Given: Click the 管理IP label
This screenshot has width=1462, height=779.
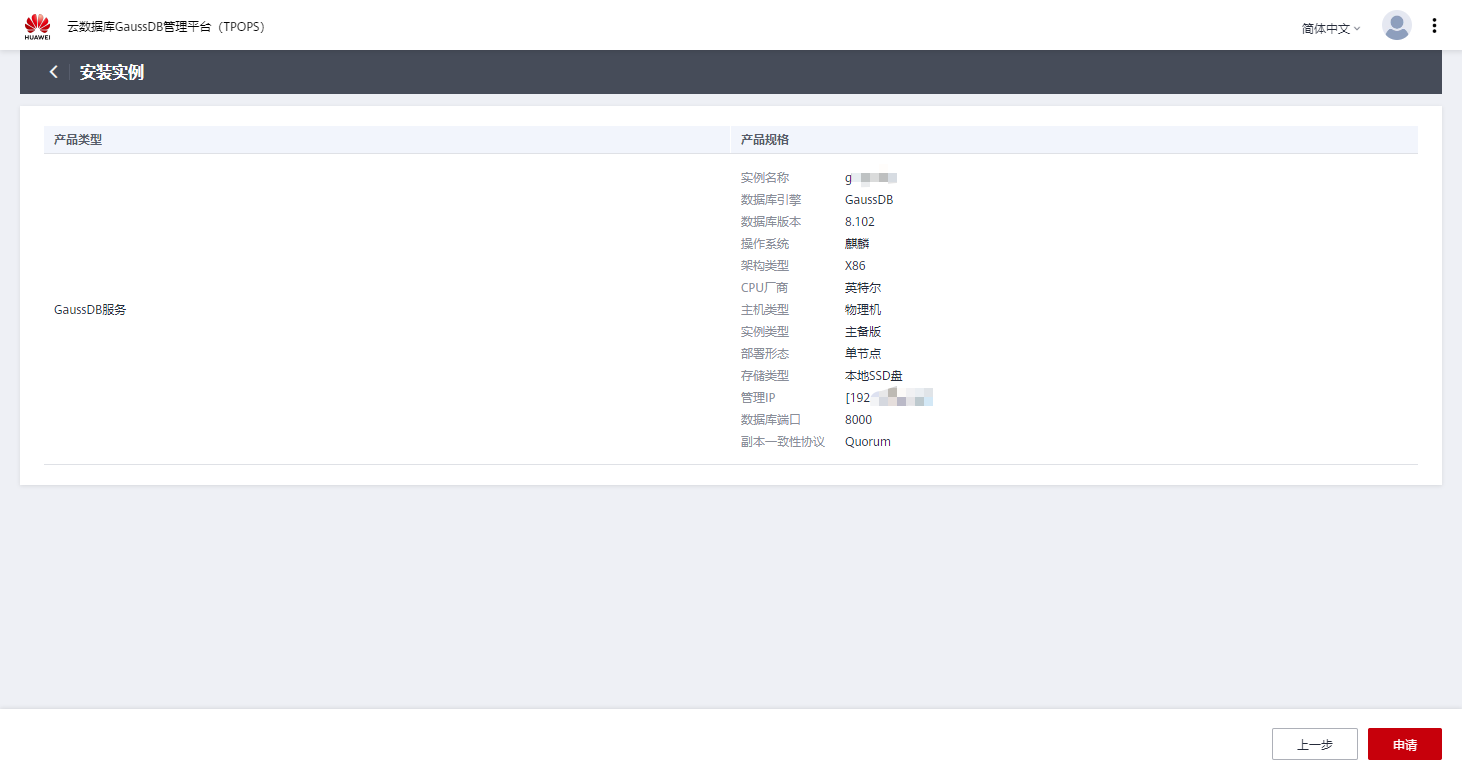Looking at the screenshot, I should [x=758, y=398].
